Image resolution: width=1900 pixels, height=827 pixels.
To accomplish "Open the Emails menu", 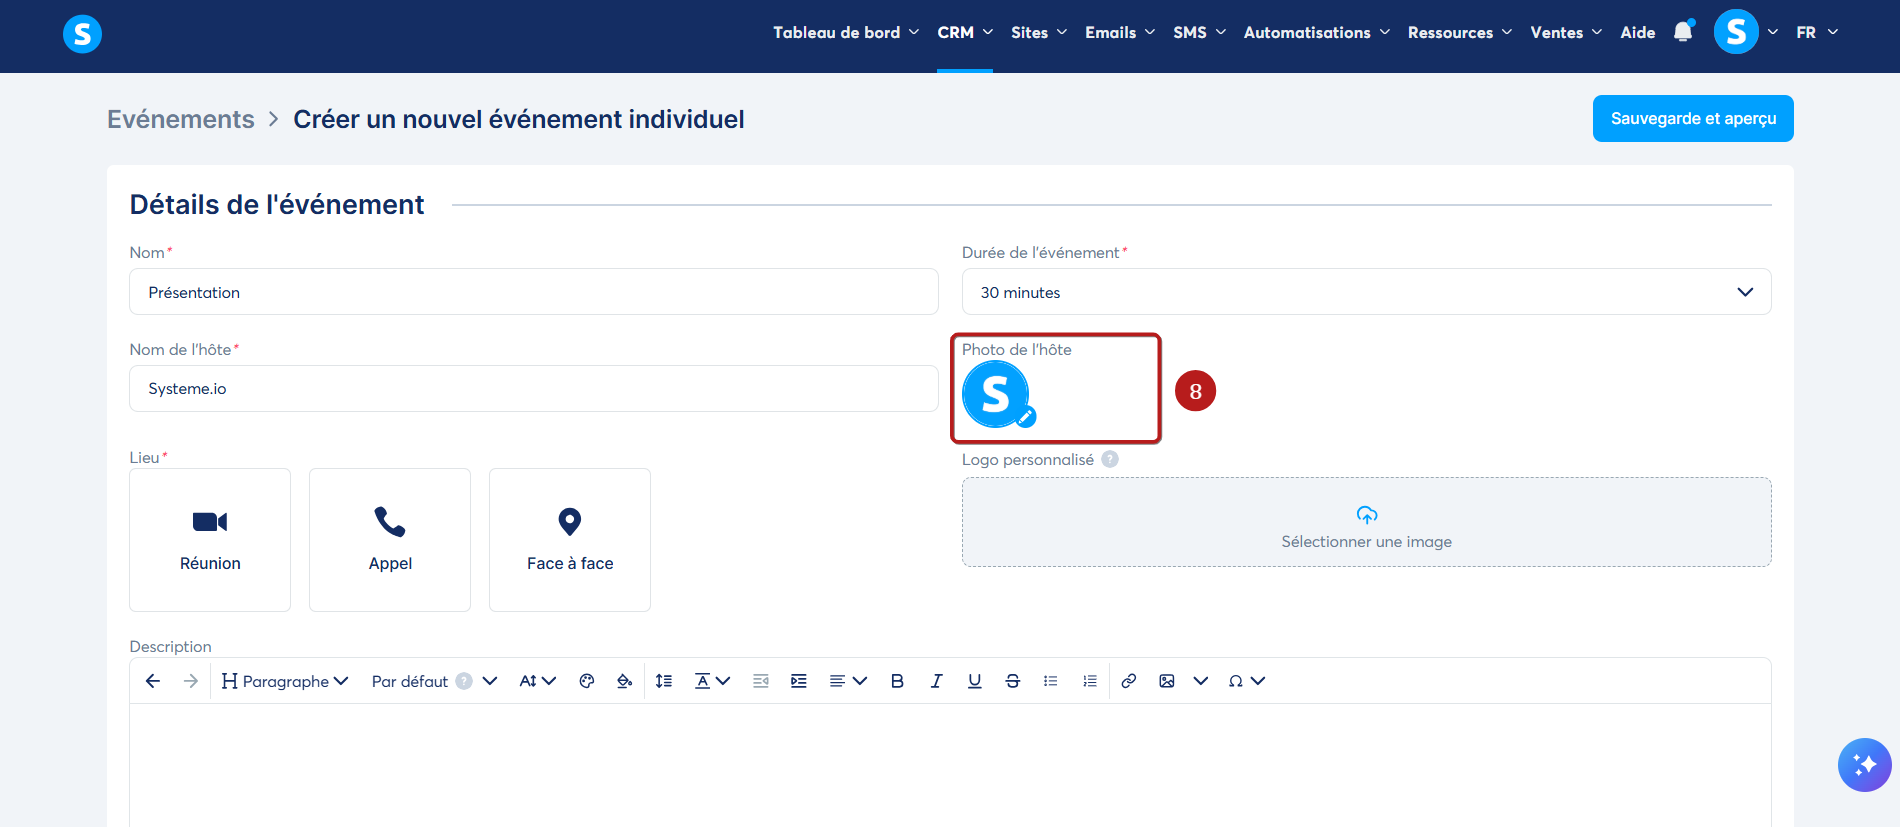I will (x=1120, y=32).
